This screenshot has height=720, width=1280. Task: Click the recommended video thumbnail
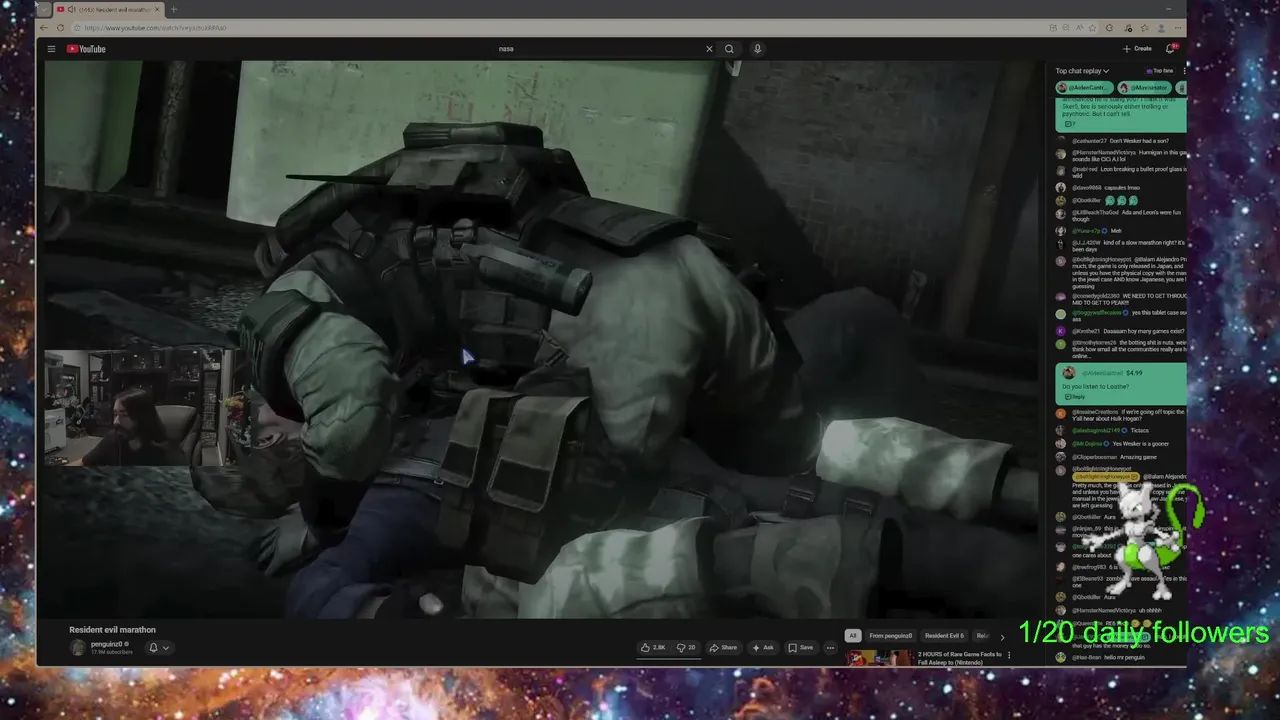[x=879, y=658]
